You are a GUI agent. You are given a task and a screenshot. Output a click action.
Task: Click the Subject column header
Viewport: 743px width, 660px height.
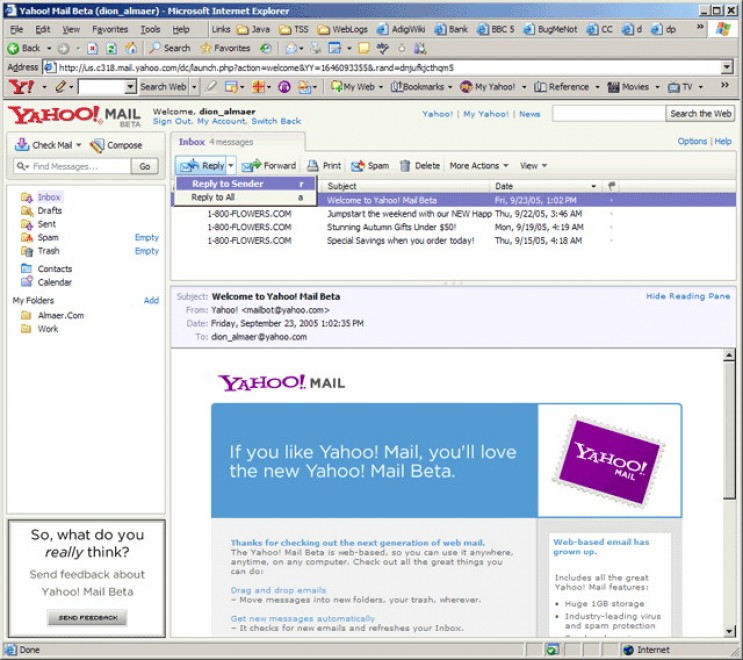[x=407, y=186]
